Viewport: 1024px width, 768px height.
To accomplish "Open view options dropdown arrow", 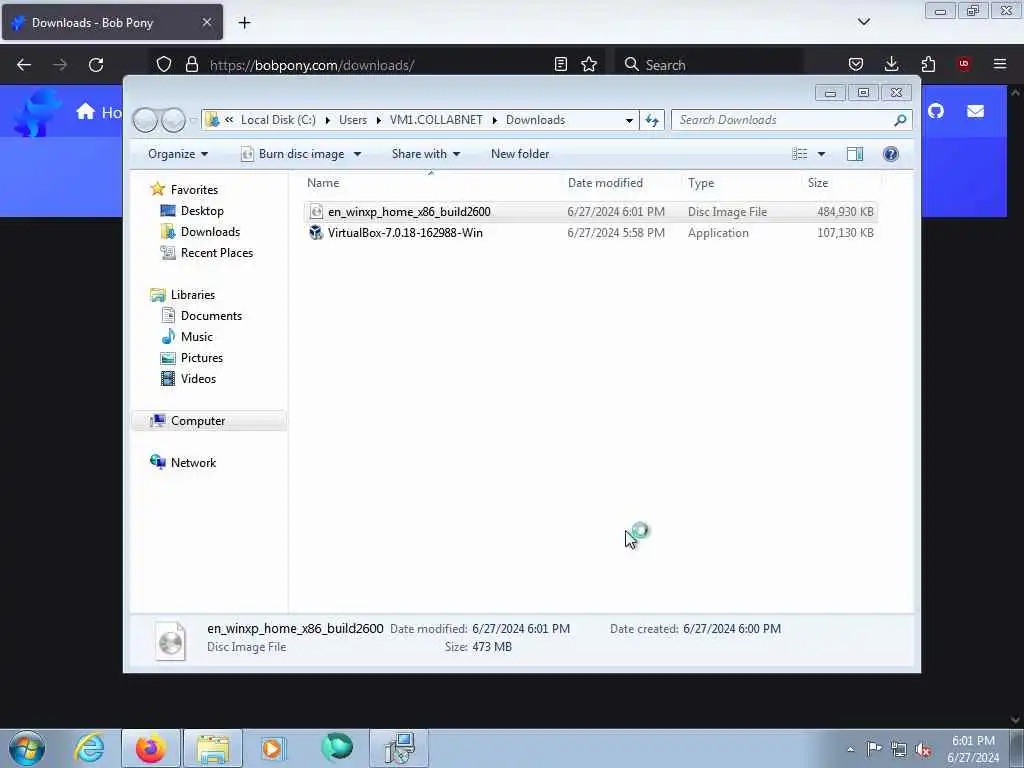I will tap(821, 154).
